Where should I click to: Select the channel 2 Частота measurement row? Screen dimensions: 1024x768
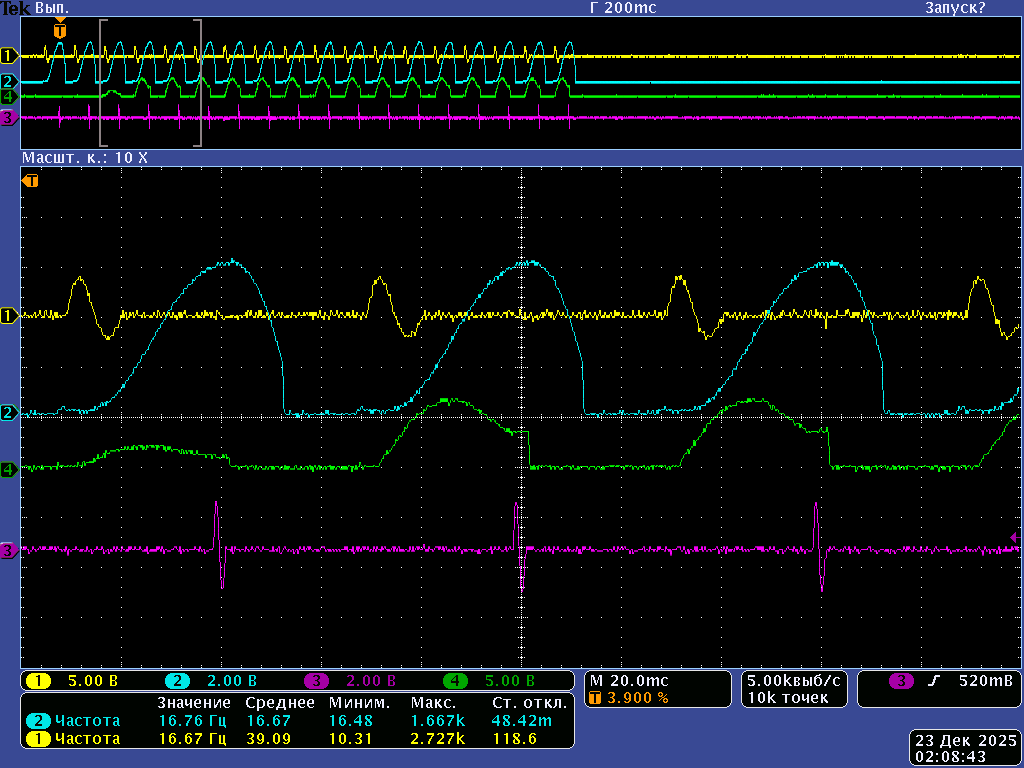[88, 720]
